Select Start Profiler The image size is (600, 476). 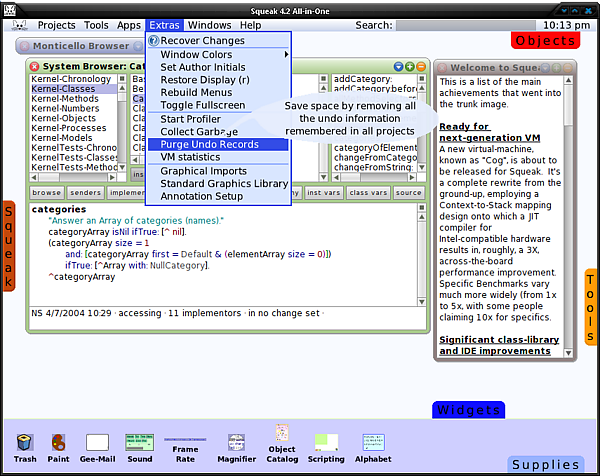pyautogui.click(x=218, y=119)
